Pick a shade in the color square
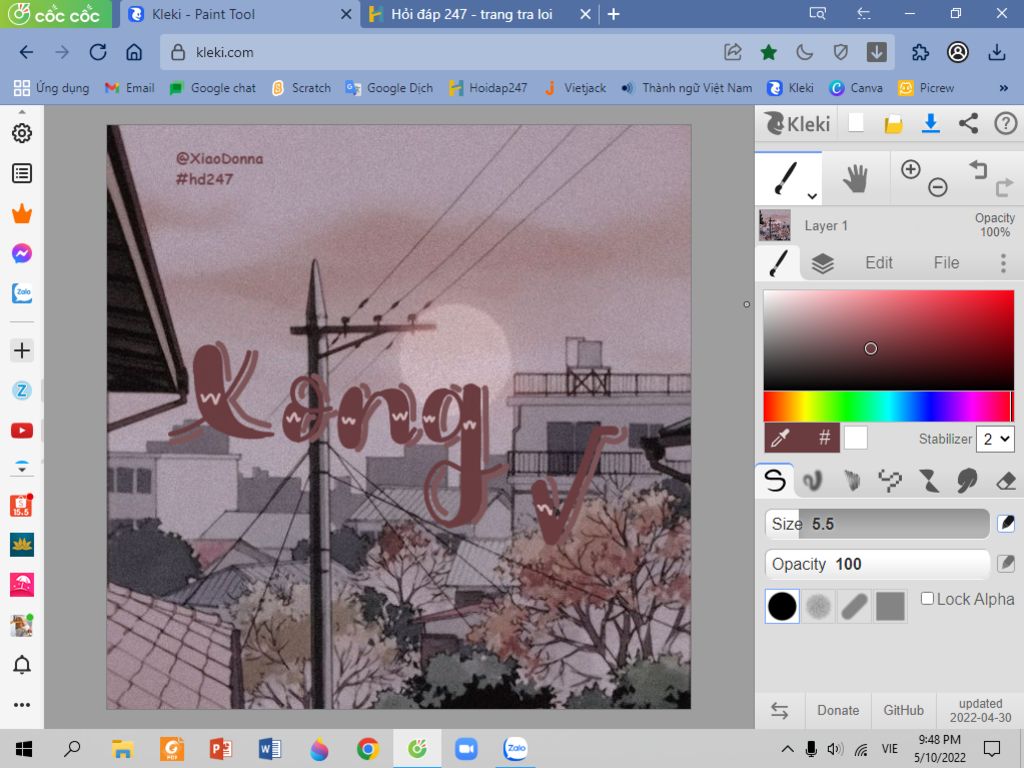 pos(888,340)
